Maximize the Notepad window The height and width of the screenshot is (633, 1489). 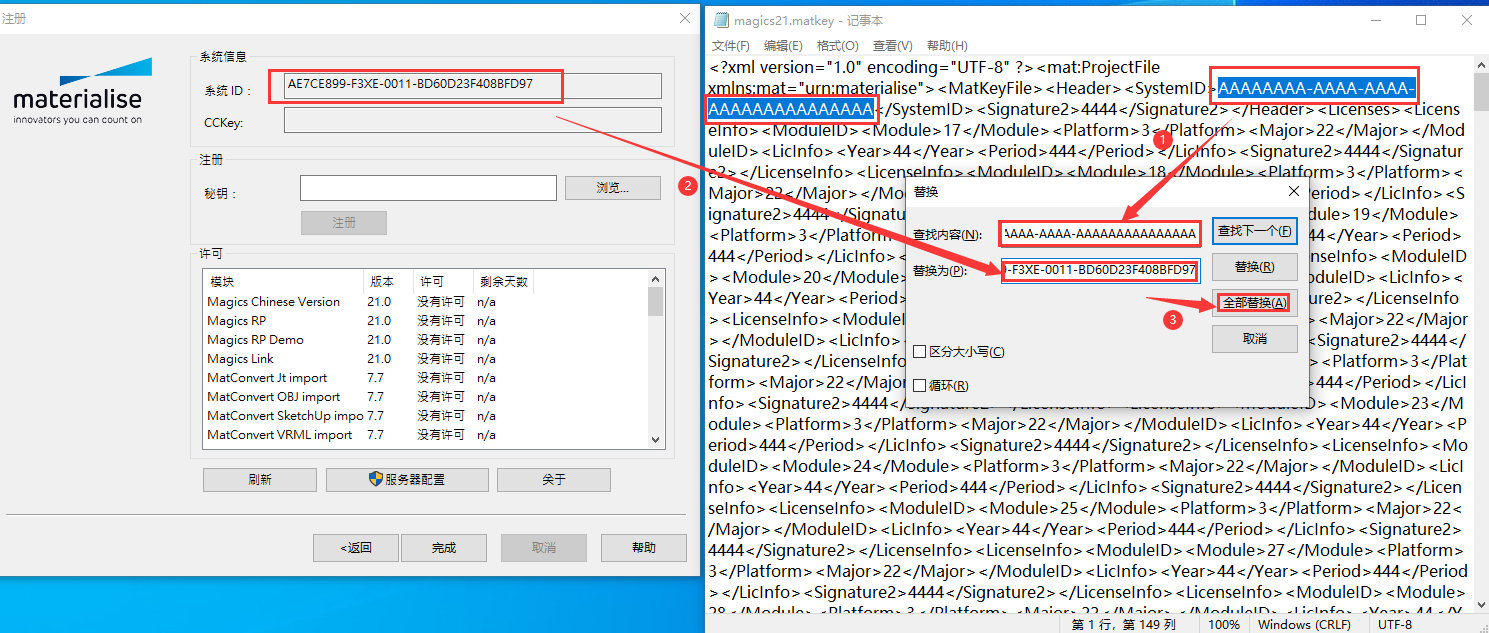click(x=1421, y=20)
